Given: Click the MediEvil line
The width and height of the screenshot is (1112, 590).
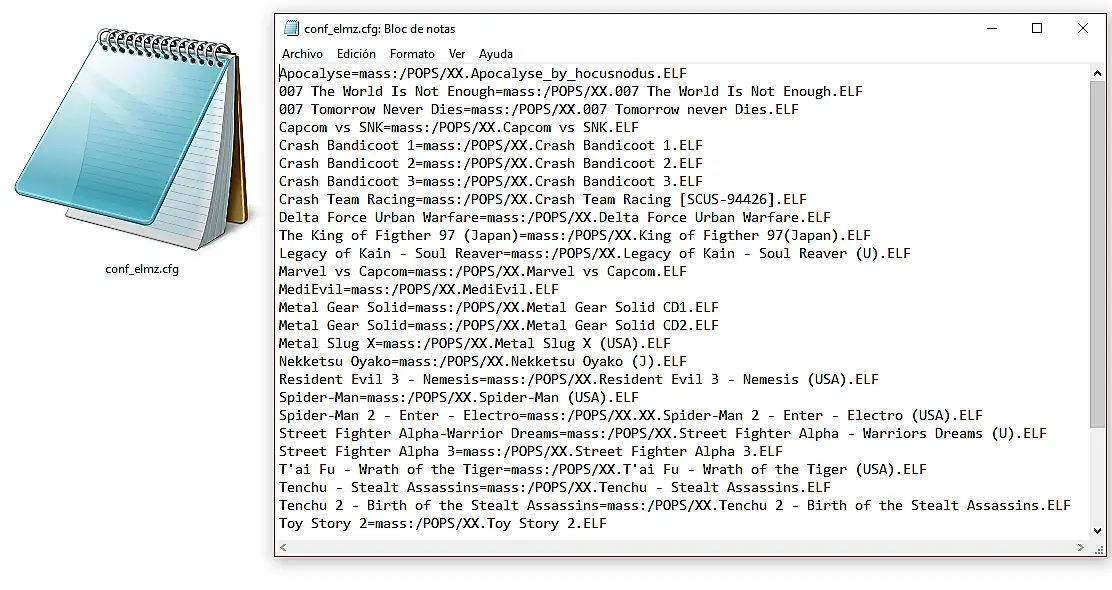Looking at the screenshot, I should point(418,289).
